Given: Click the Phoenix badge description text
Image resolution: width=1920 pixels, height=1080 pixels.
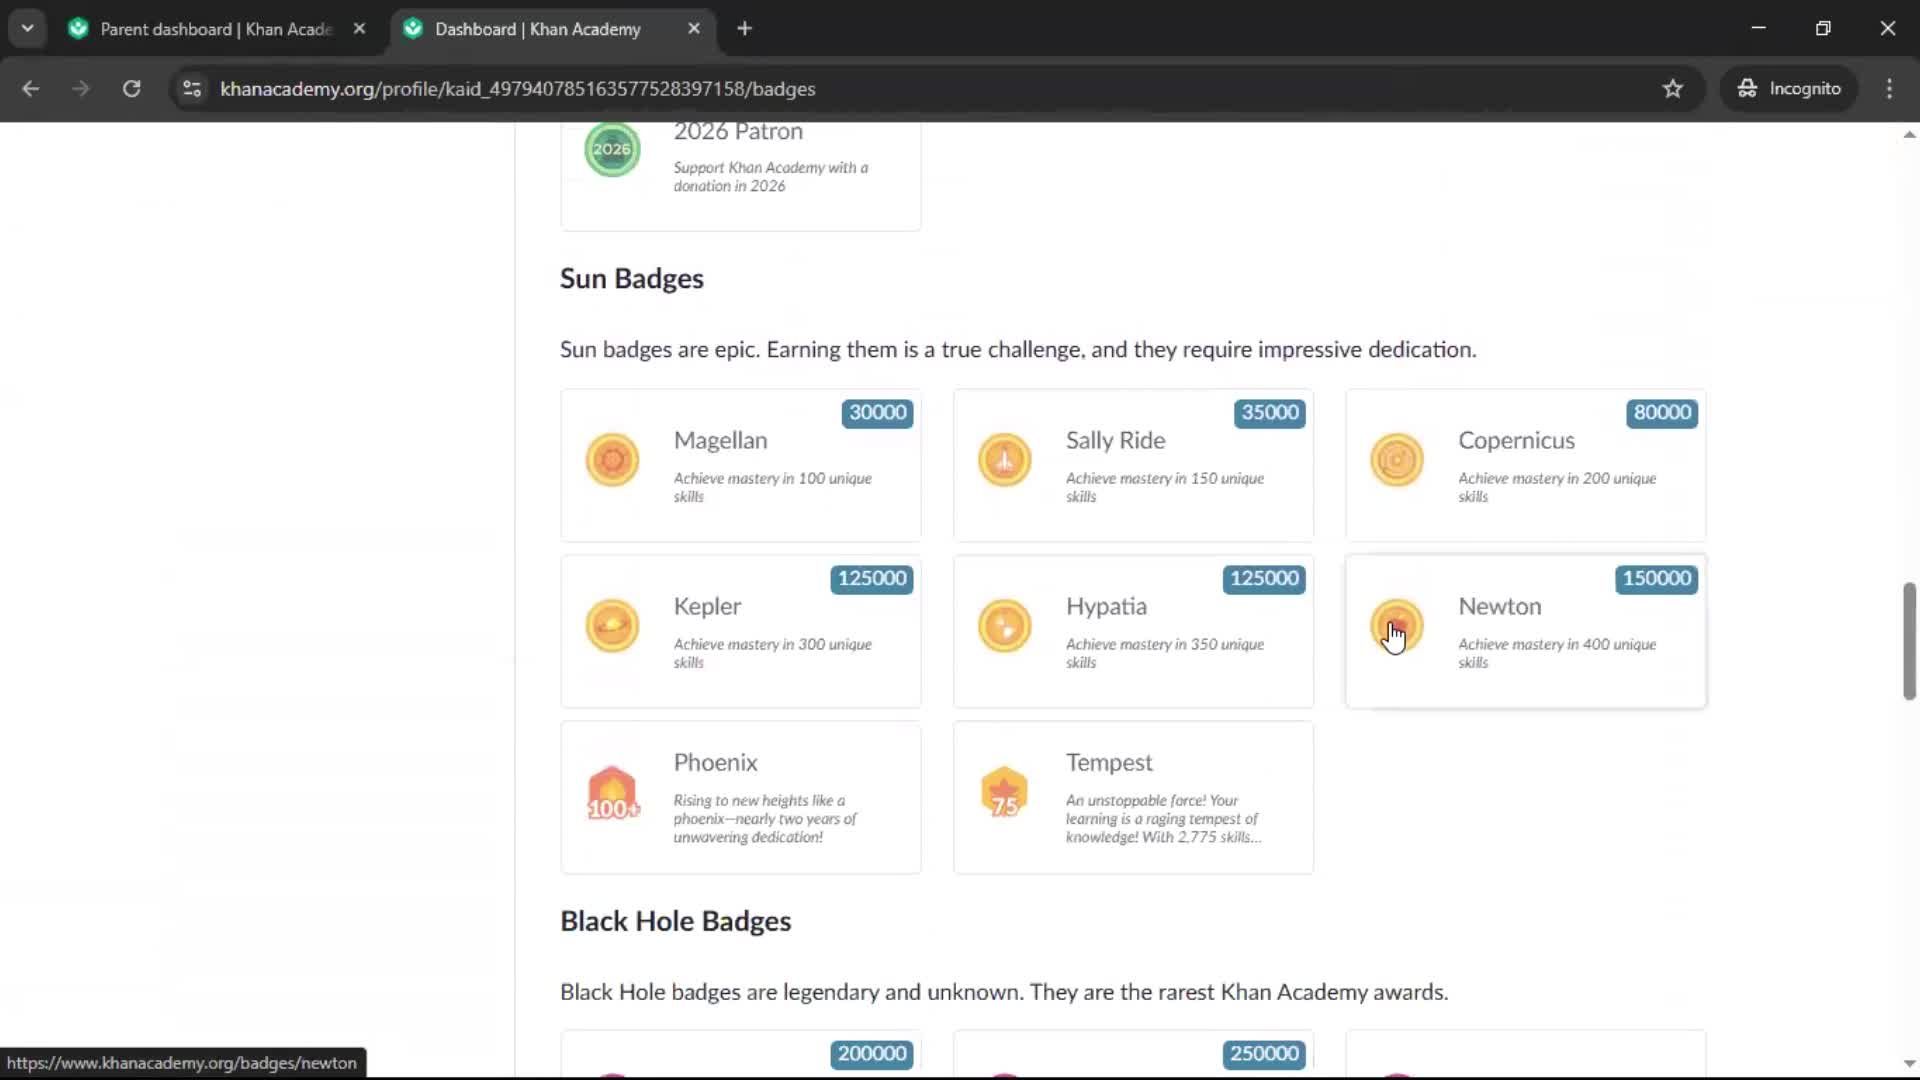Looking at the screenshot, I should click(x=764, y=819).
